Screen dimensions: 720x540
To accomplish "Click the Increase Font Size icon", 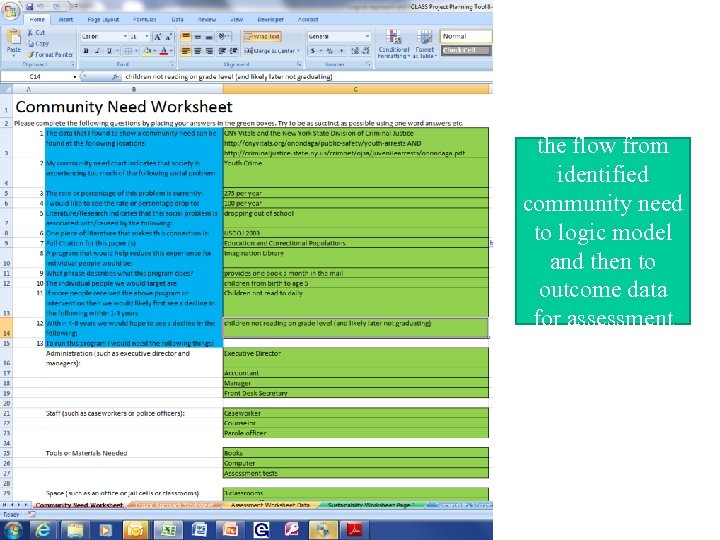I will (x=158, y=37).
